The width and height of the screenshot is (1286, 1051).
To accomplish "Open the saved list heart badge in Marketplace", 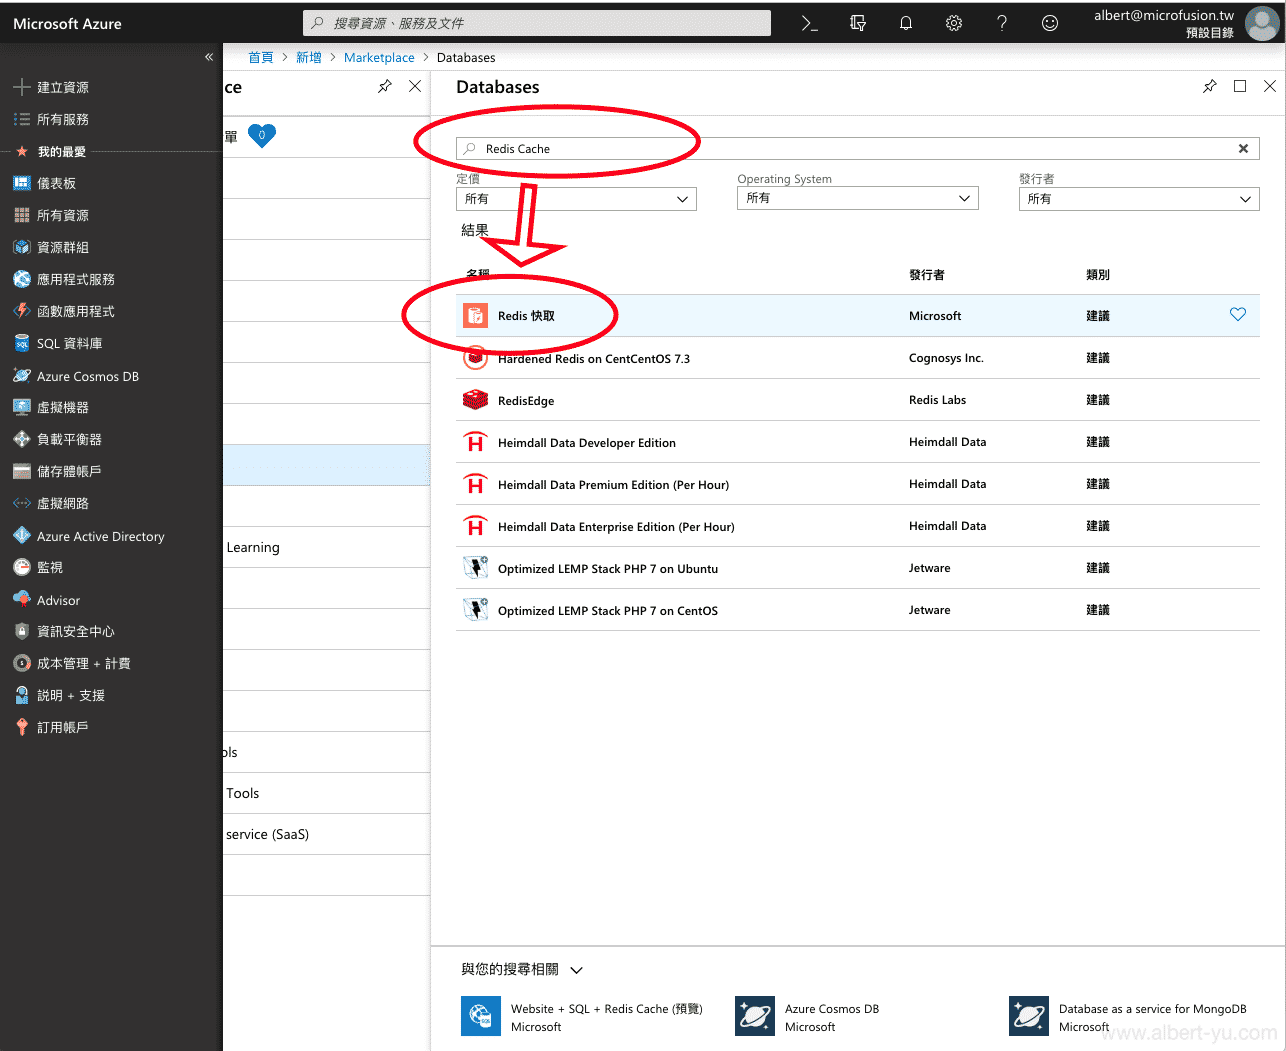I will coord(262,135).
